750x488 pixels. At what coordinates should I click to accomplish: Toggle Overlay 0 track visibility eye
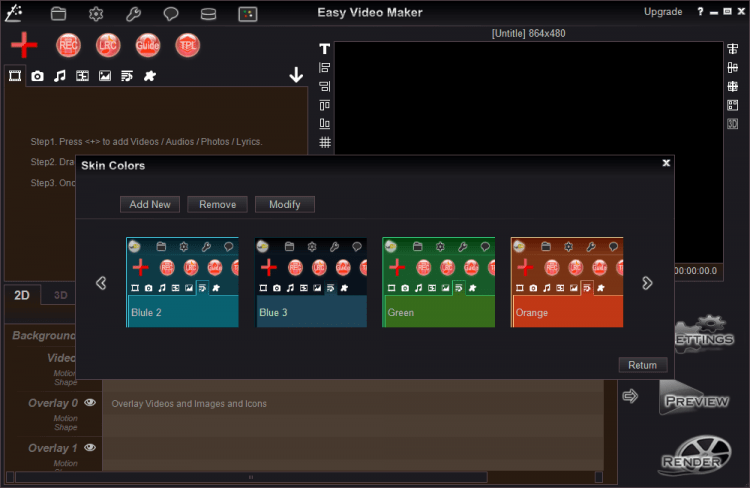click(x=90, y=402)
